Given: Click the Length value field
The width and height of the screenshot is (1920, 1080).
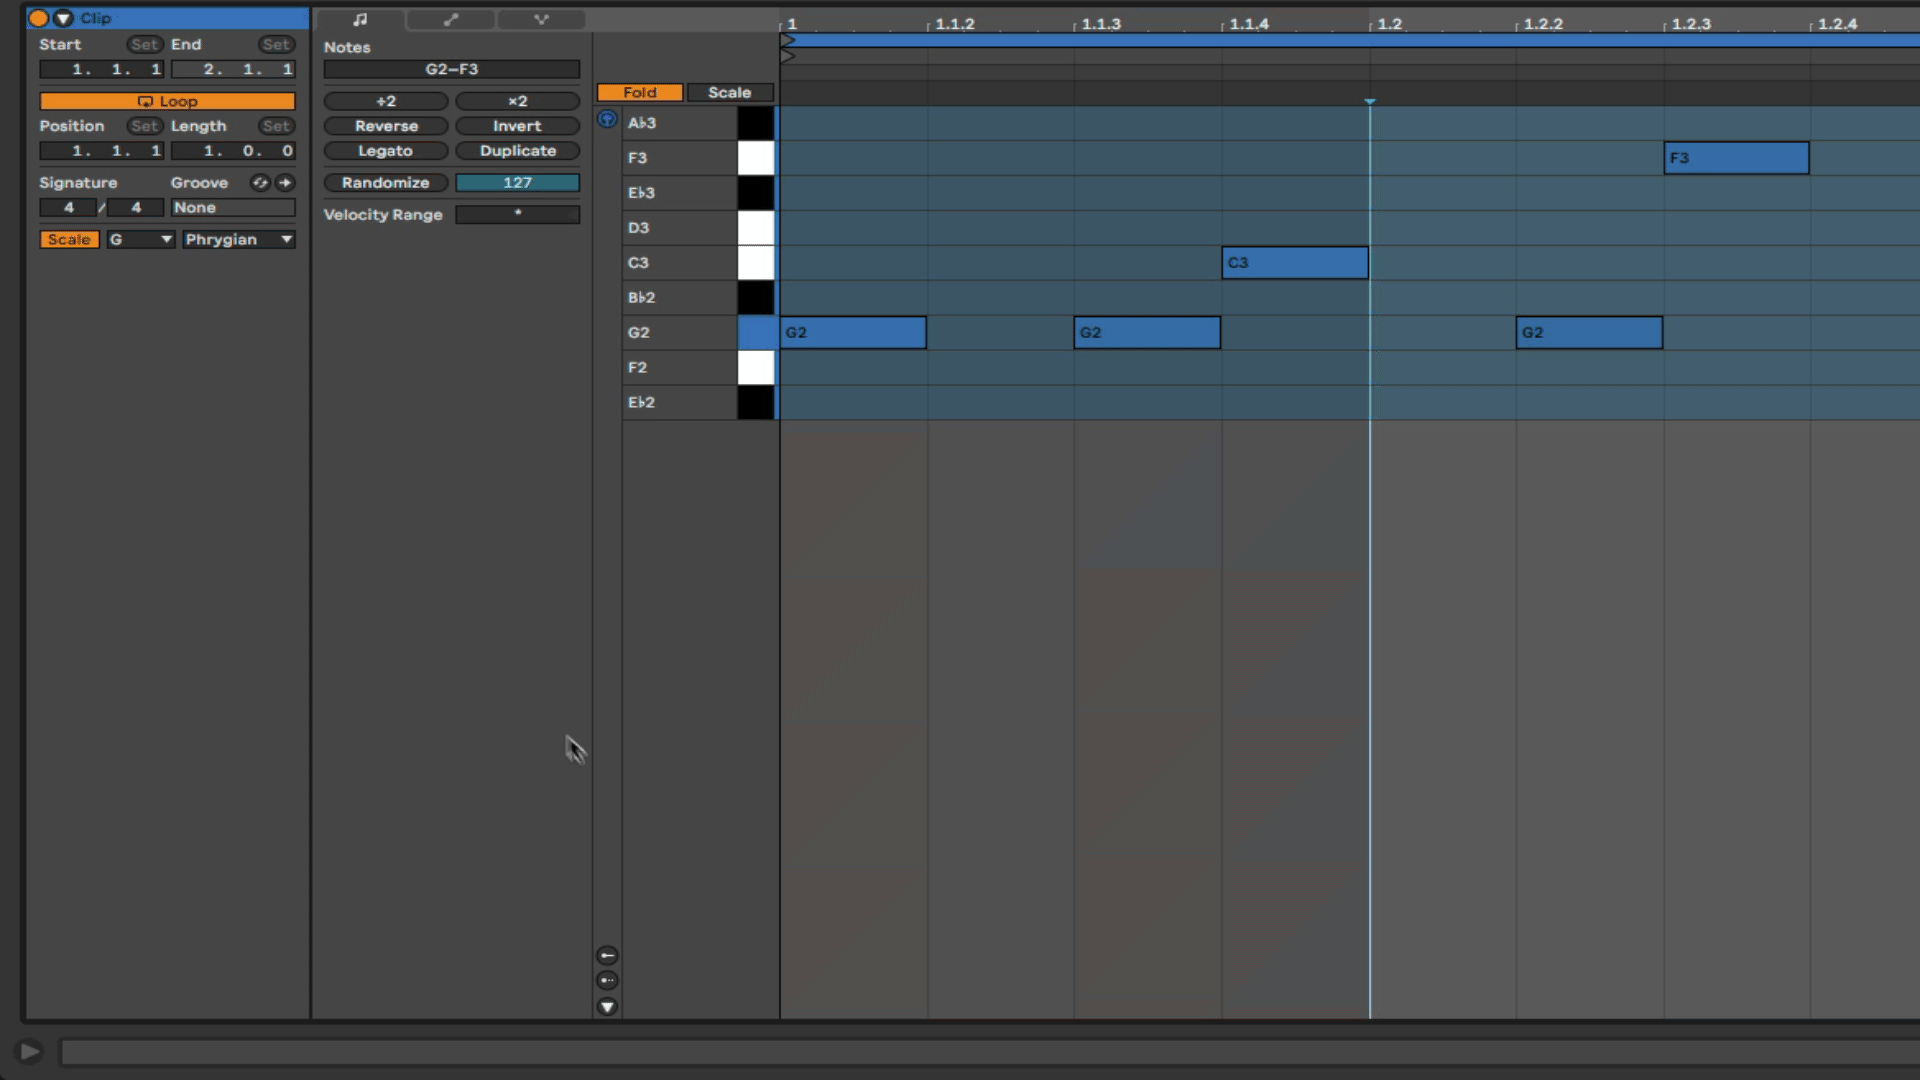Looking at the screenshot, I should (233, 151).
